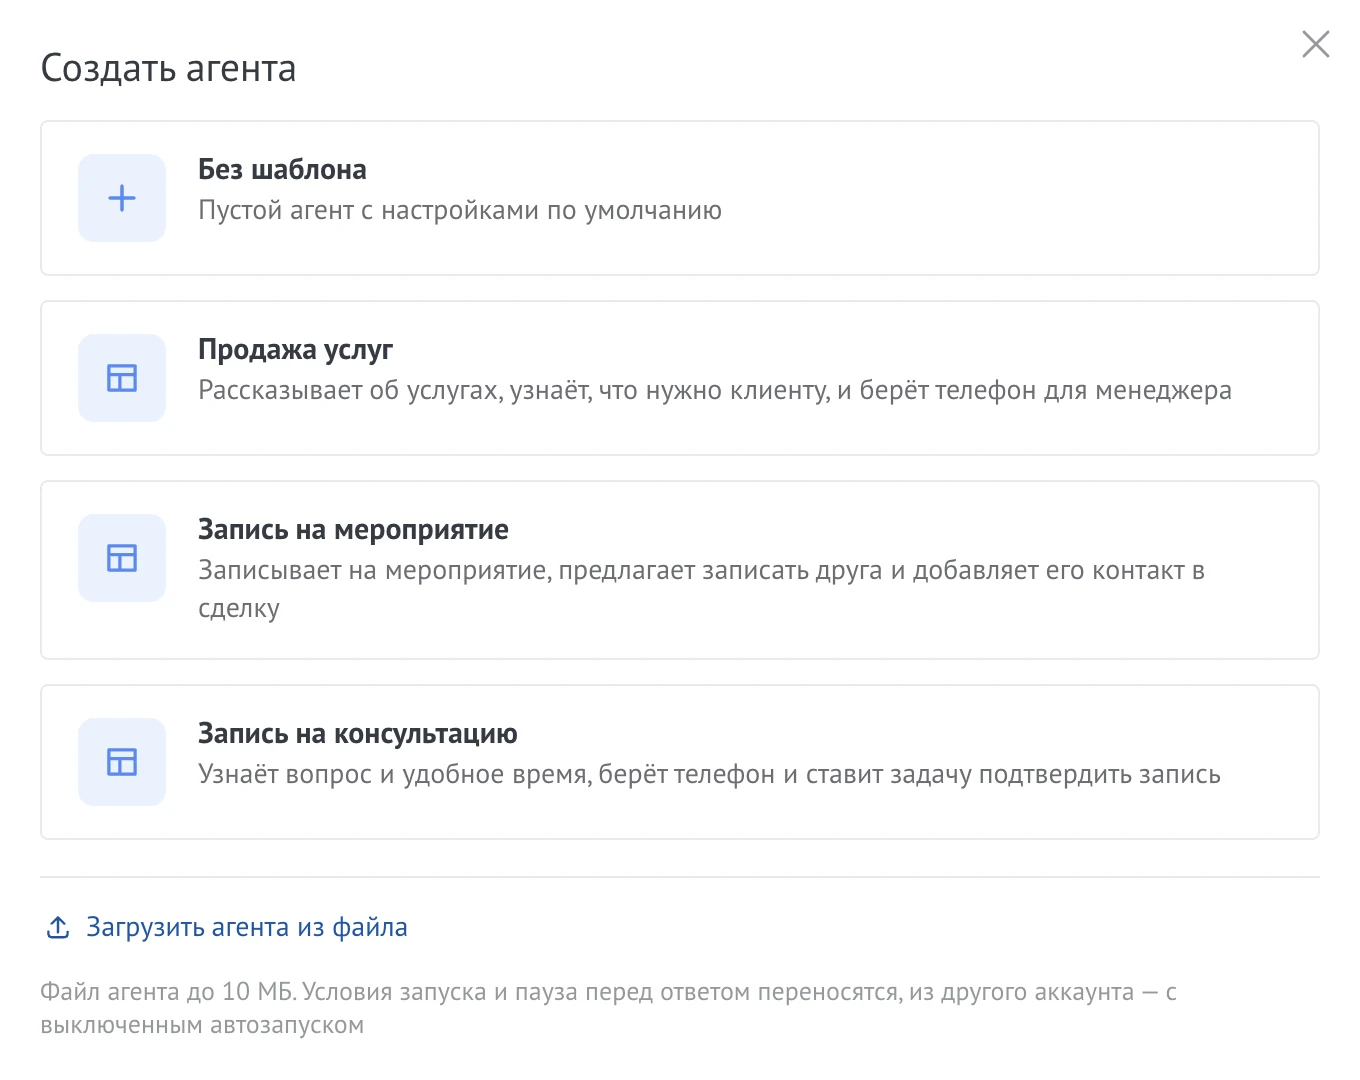Image resolution: width=1360 pixels, height=1080 pixels.
Task: Click description starting with Узнаёт вопрос и удобное время
Action: [709, 775]
